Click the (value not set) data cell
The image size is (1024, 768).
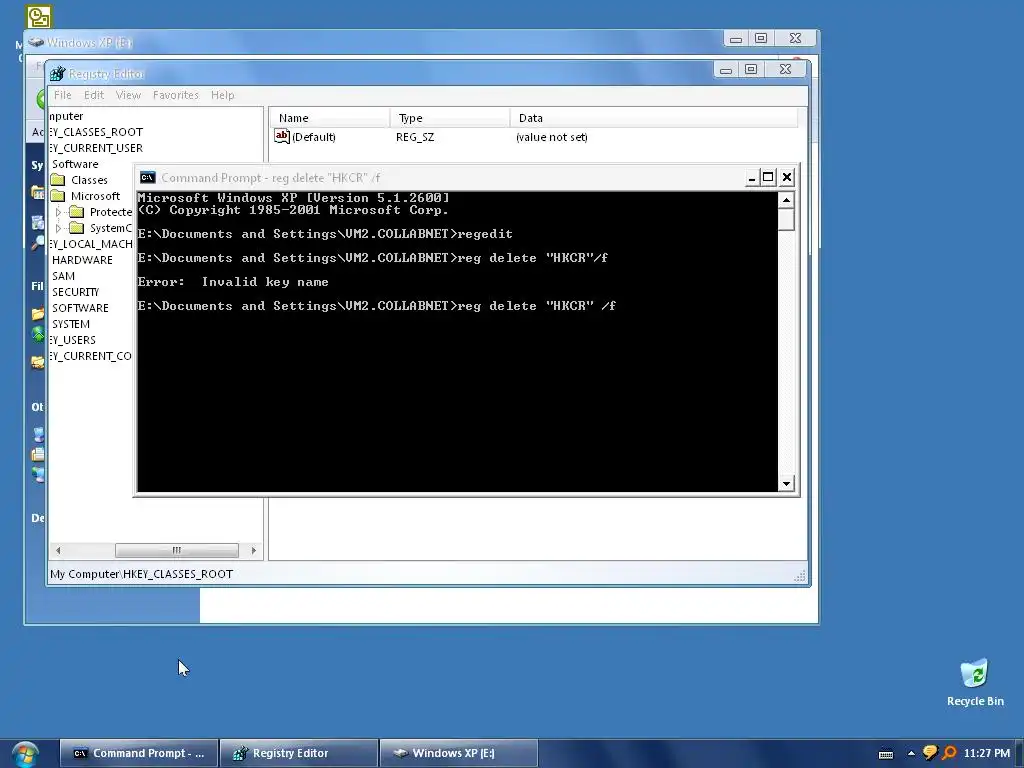tap(552, 136)
